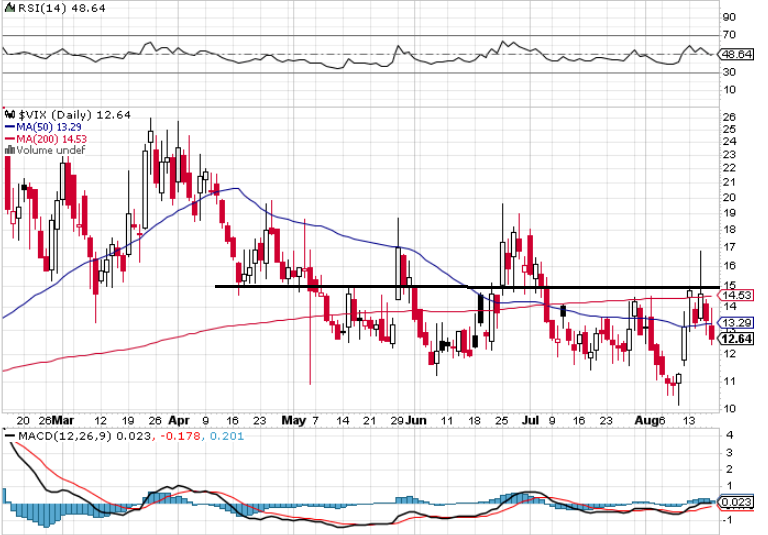768x535 pixels.
Task: Click the red MA(200) legend line marker
Action: pos(9,139)
